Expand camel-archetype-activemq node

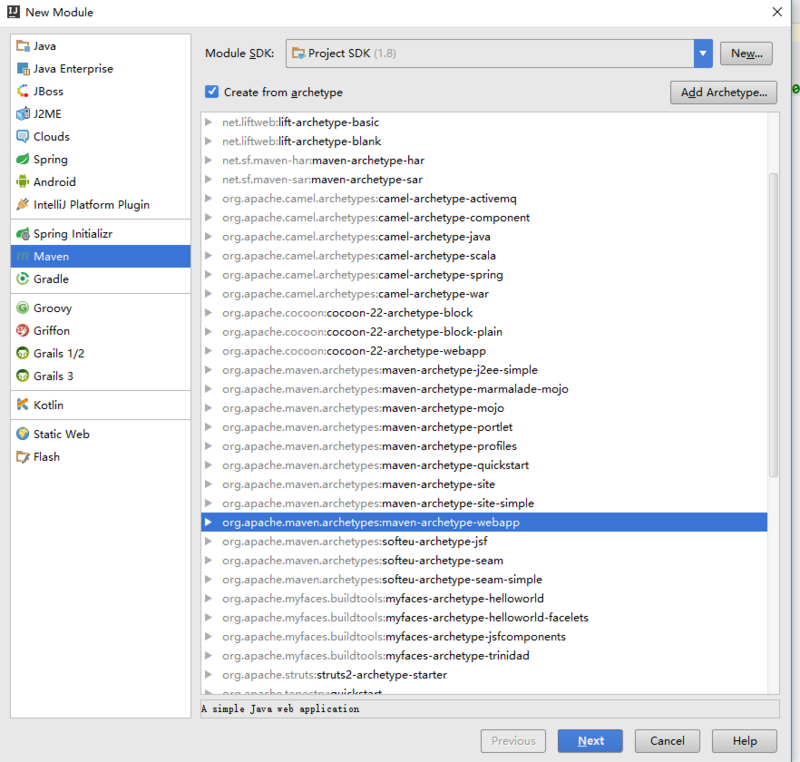[208, 198]
